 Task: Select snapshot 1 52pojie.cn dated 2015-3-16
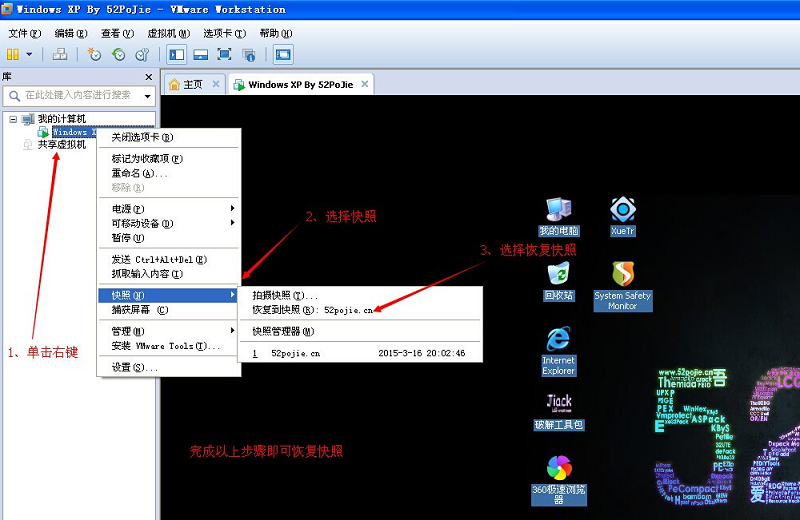(360, 353)
